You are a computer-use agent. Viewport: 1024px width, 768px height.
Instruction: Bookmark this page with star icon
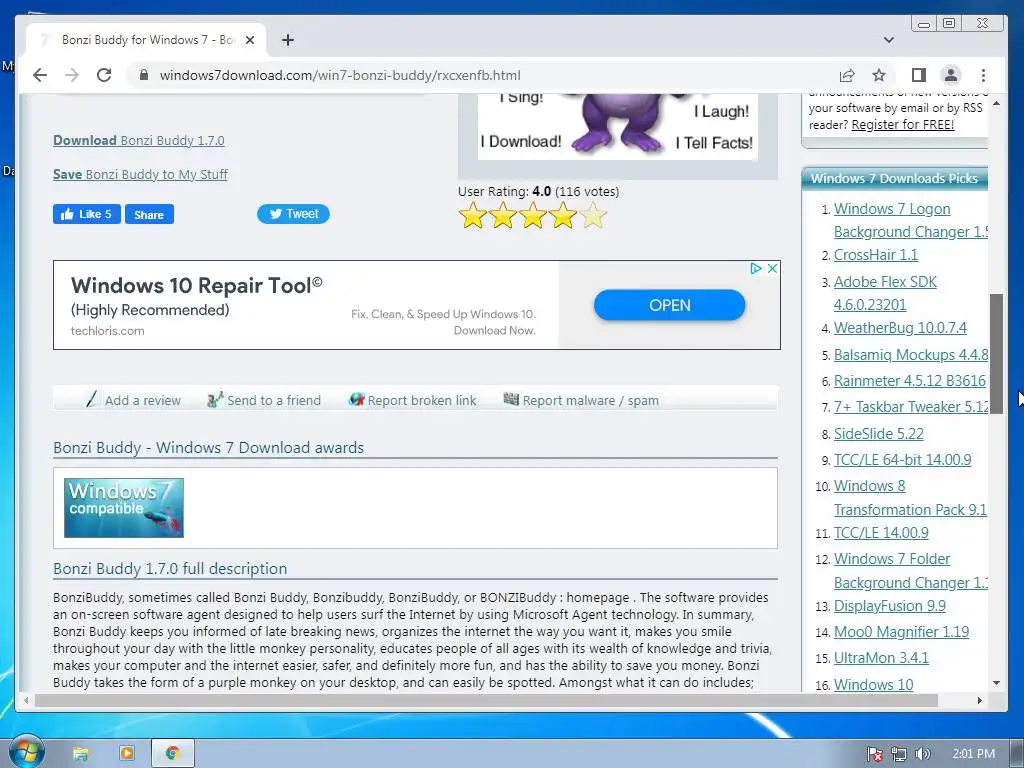click(879, 75)
